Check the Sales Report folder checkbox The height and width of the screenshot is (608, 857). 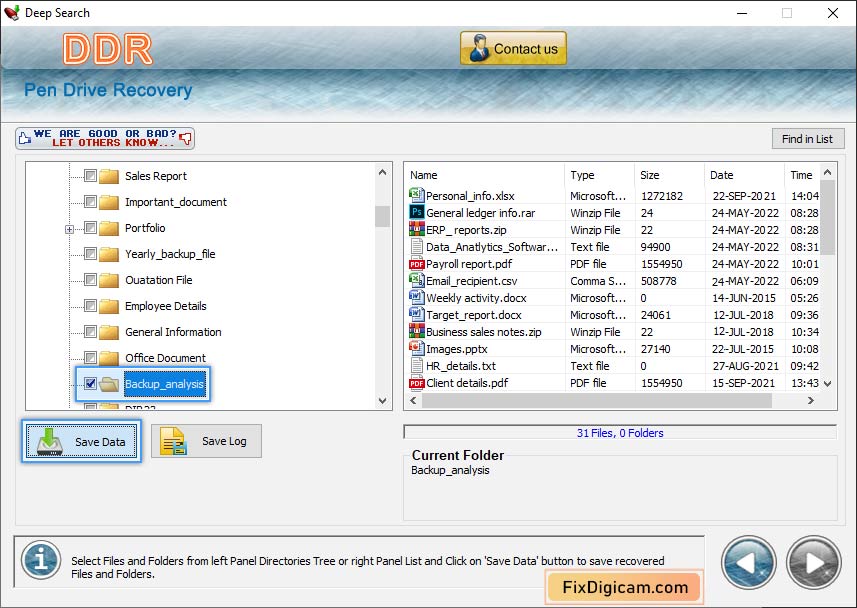(91, 176)
